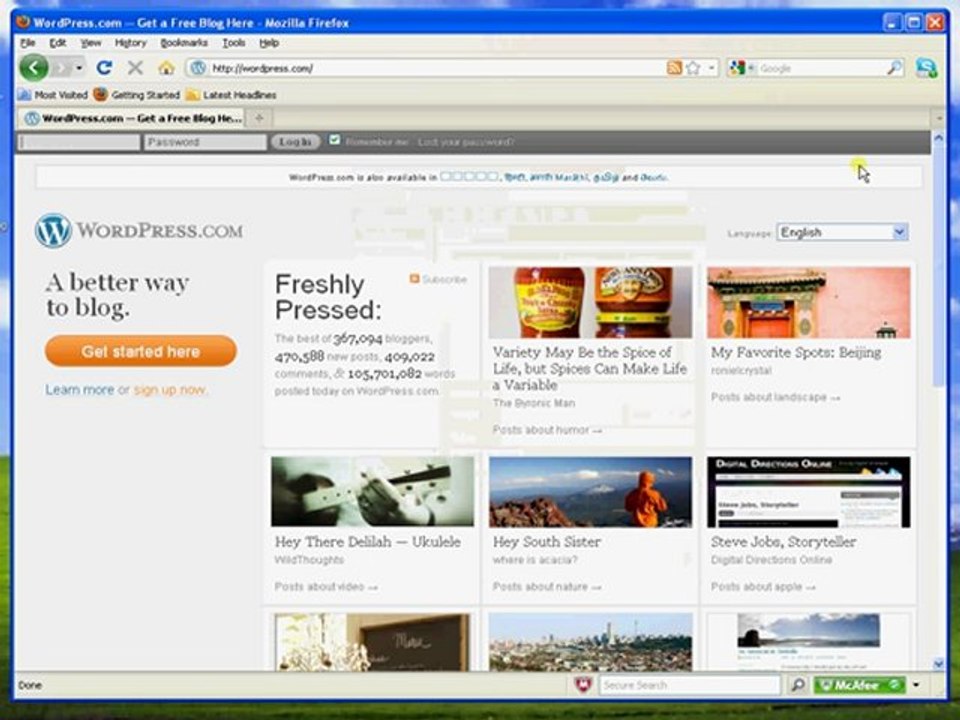The width and height of the screenshot is (960, 720).
Task: Open the back/forward history dropdown arrow
Action: [80, 68]
